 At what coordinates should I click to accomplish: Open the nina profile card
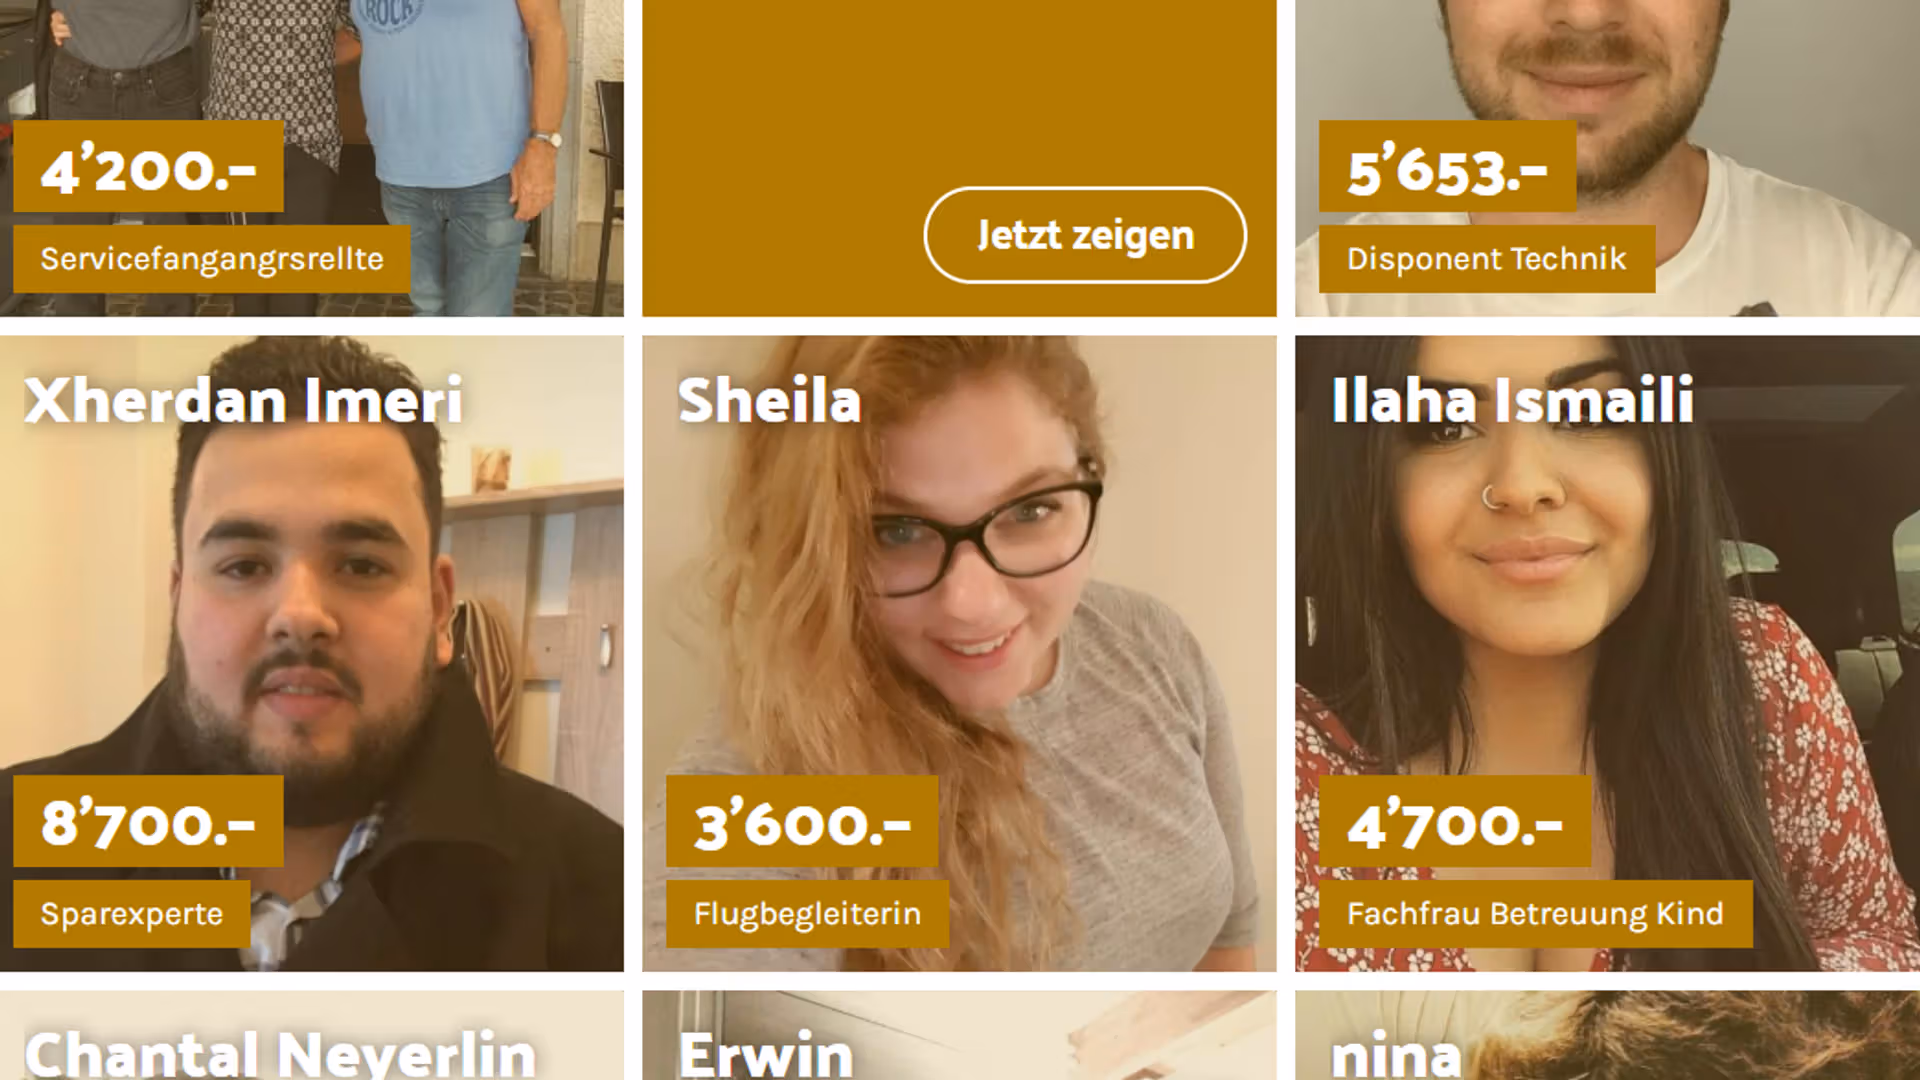pos(1607,1035)
